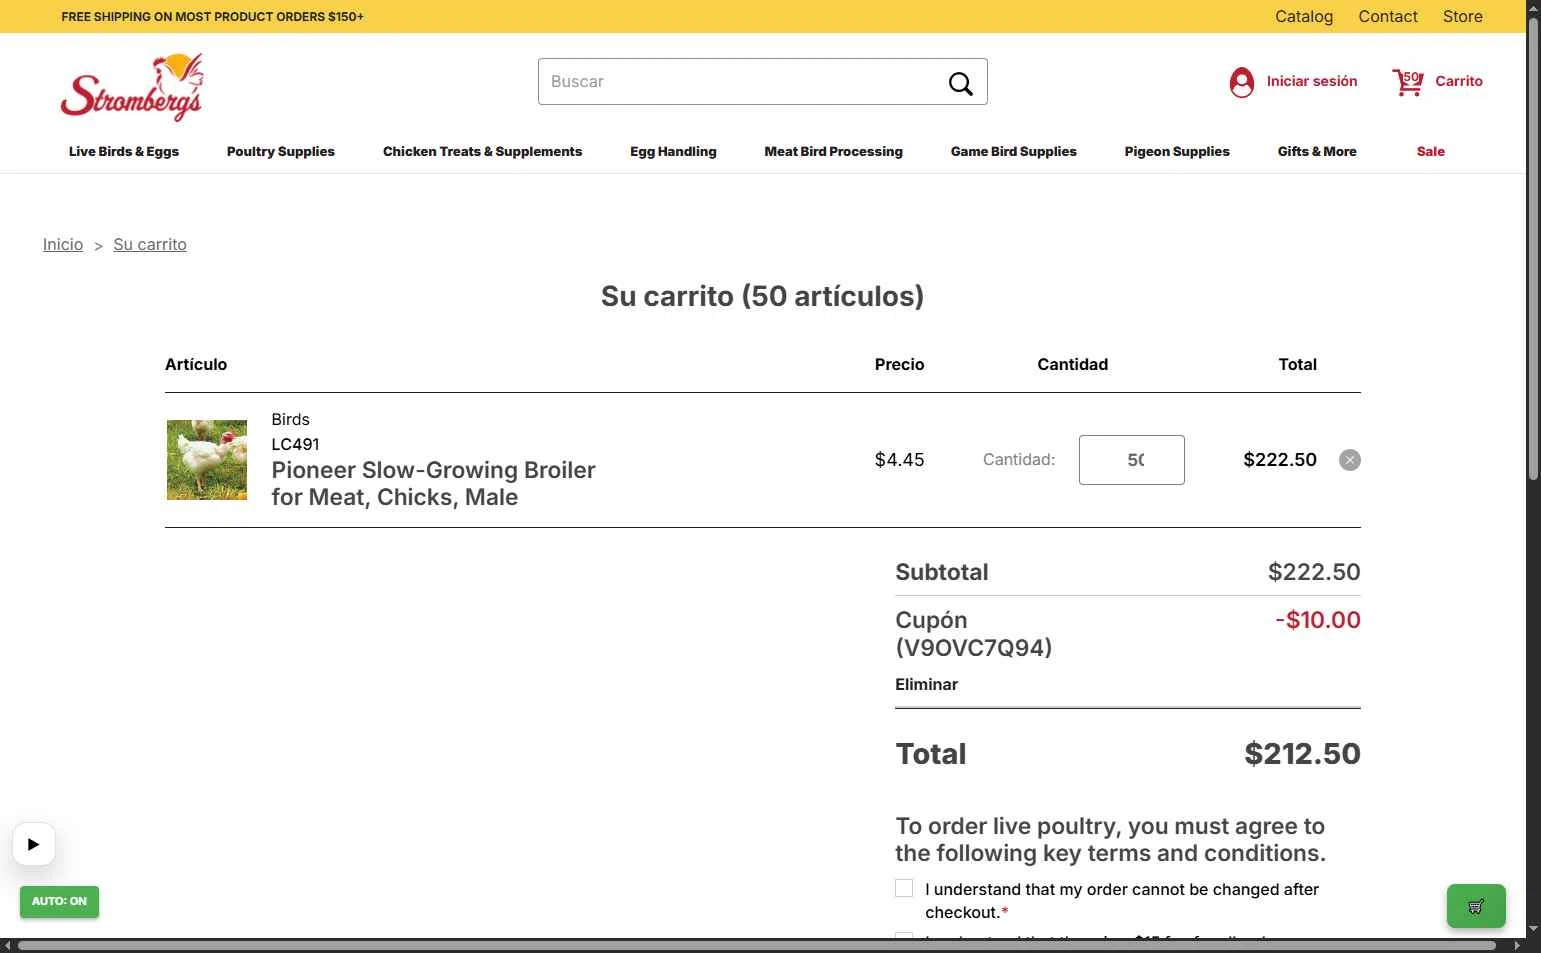1541x953 pixels.
Task: Open Poultry Supplies menu
Action: click(x=281, y=152)
